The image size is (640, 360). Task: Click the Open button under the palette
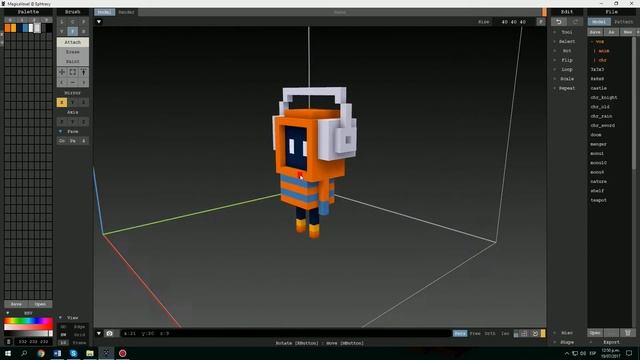40,304
